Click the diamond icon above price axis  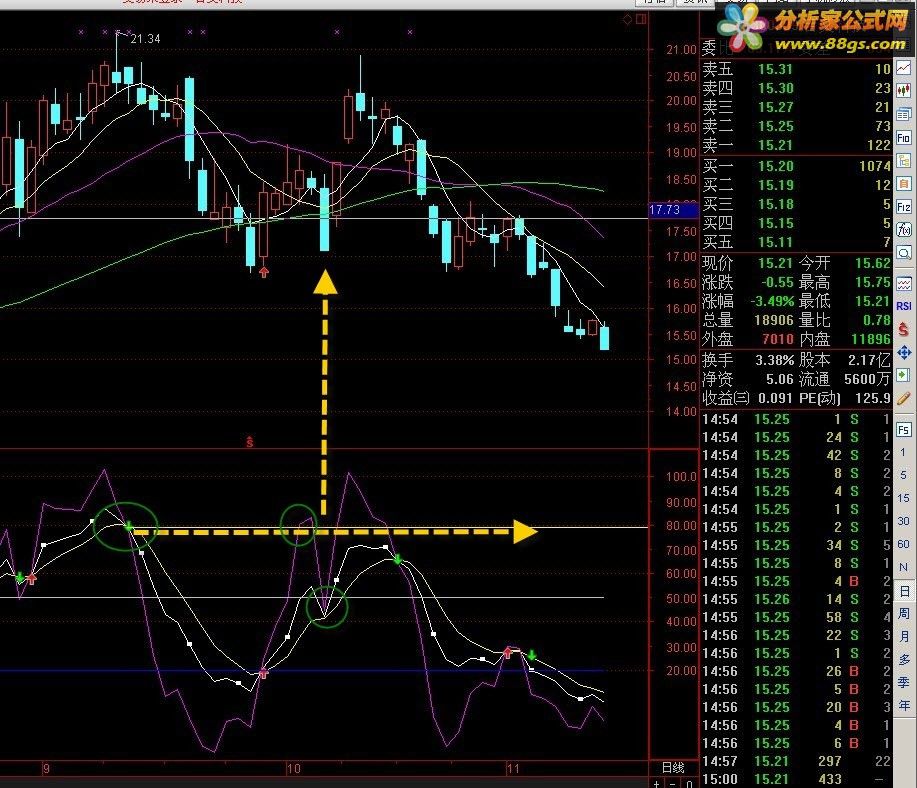pos(628,19)
